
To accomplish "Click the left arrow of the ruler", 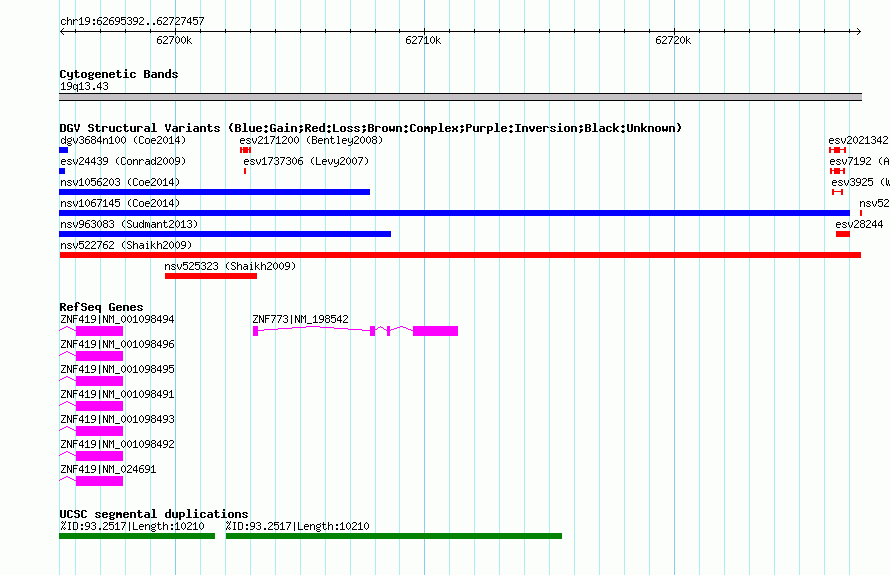I will [62, 31].
